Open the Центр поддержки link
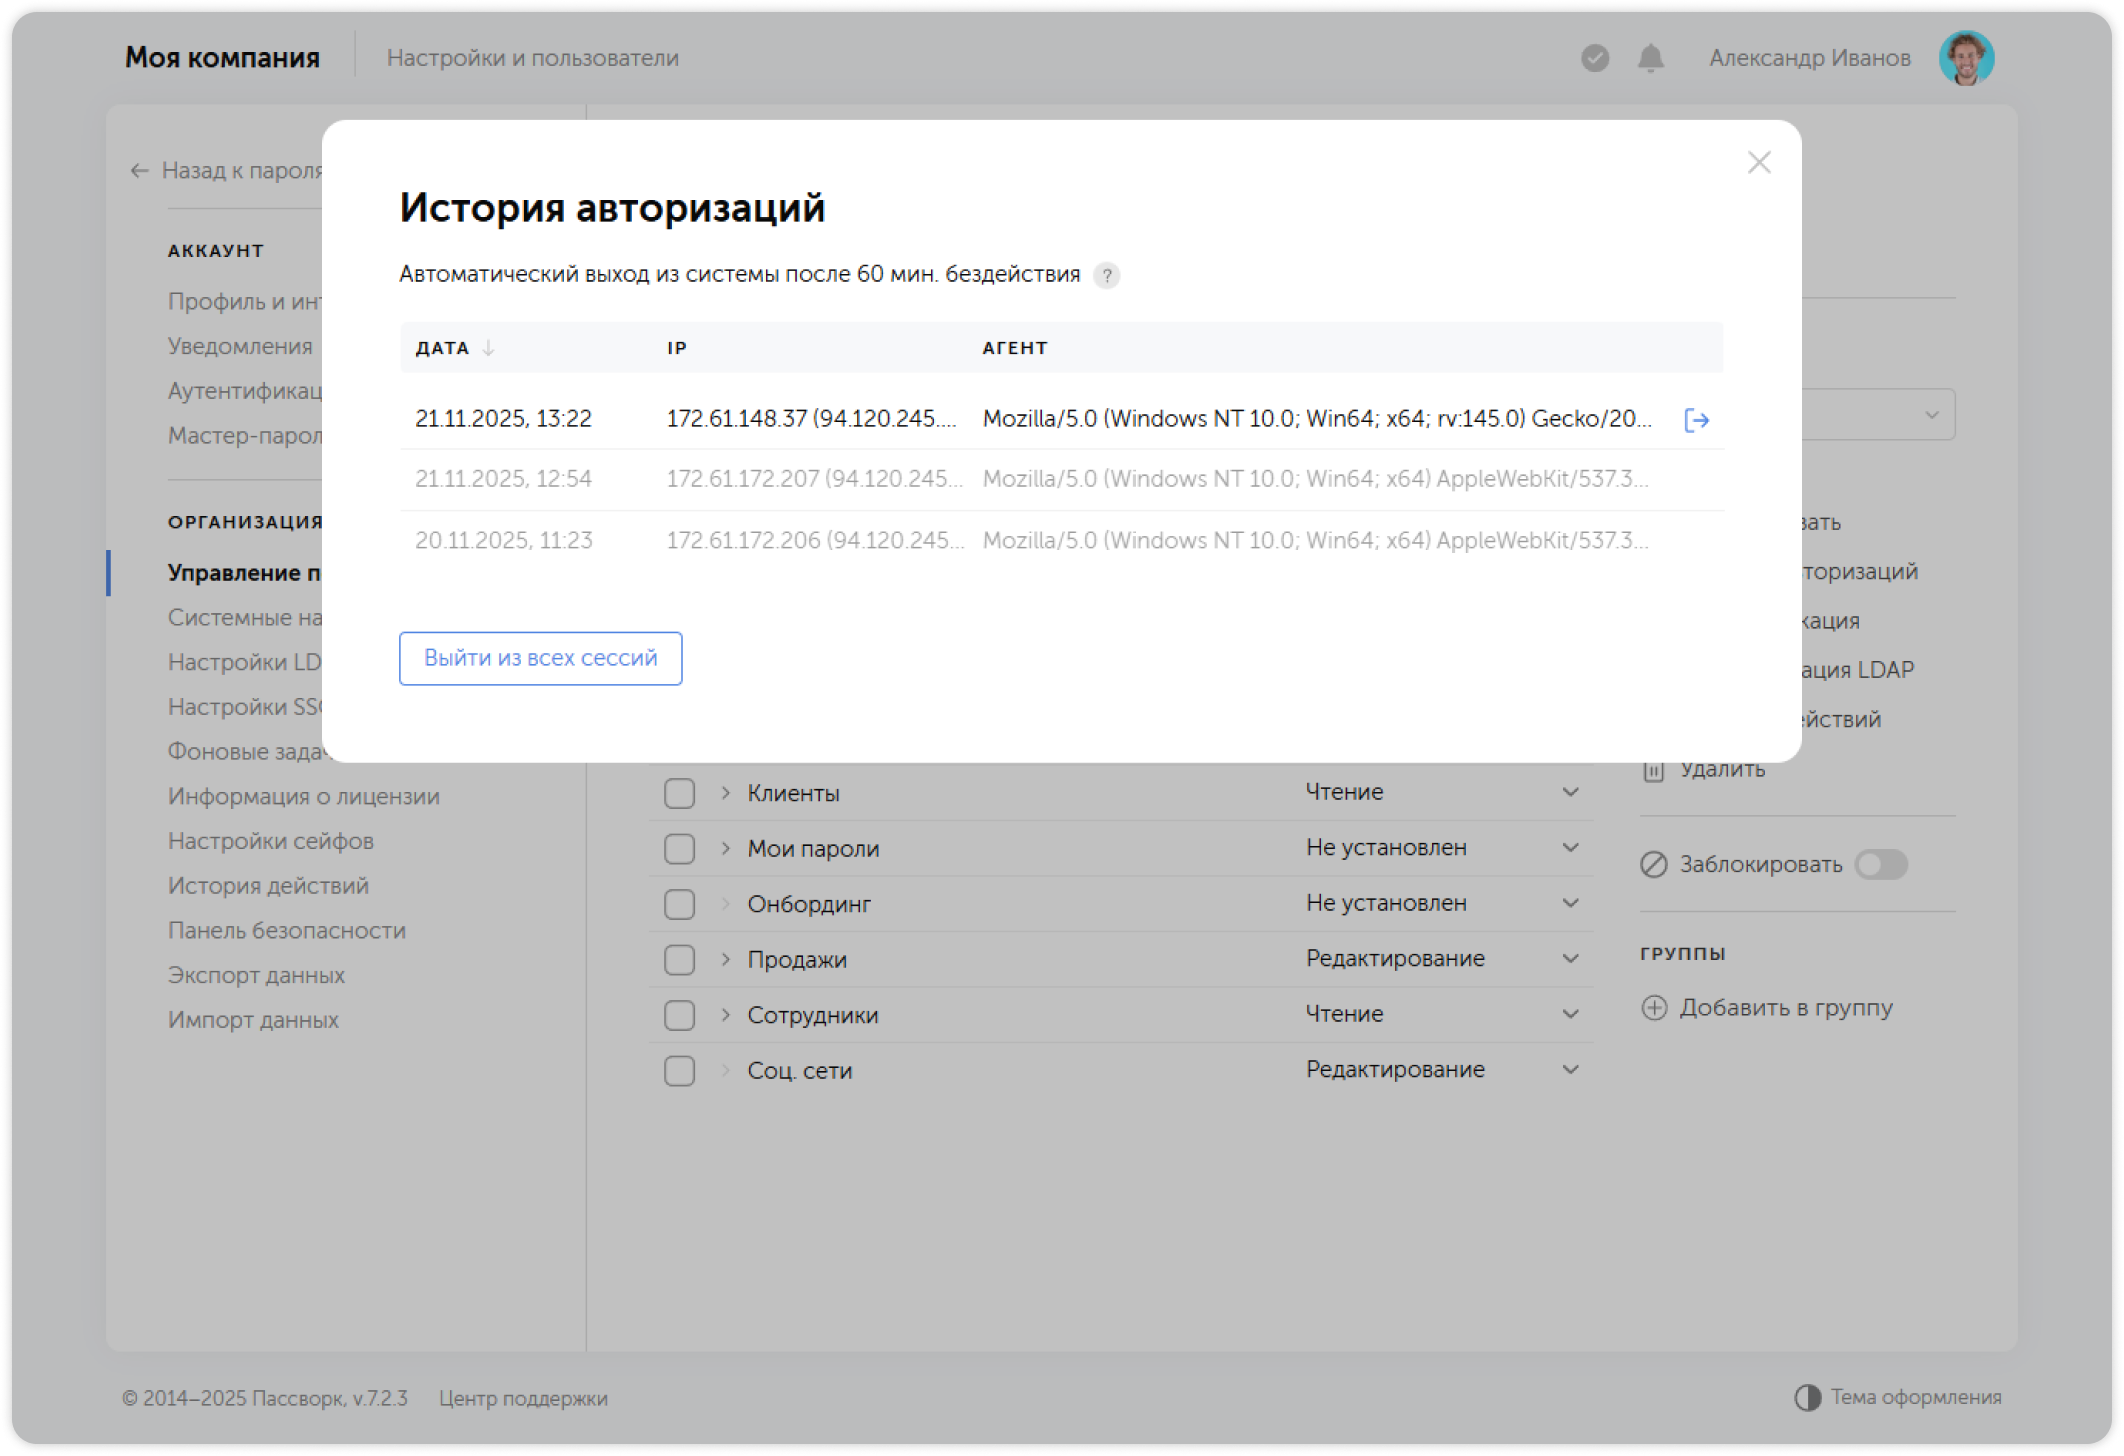The height and width of the screenshot is (1456, 2124). (523, 1398)
